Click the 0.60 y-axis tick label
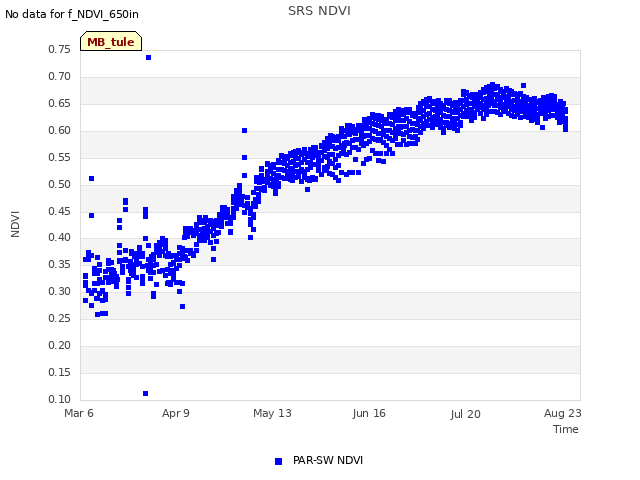The width and height of the screenshot is (640, 480). point(60,130)
